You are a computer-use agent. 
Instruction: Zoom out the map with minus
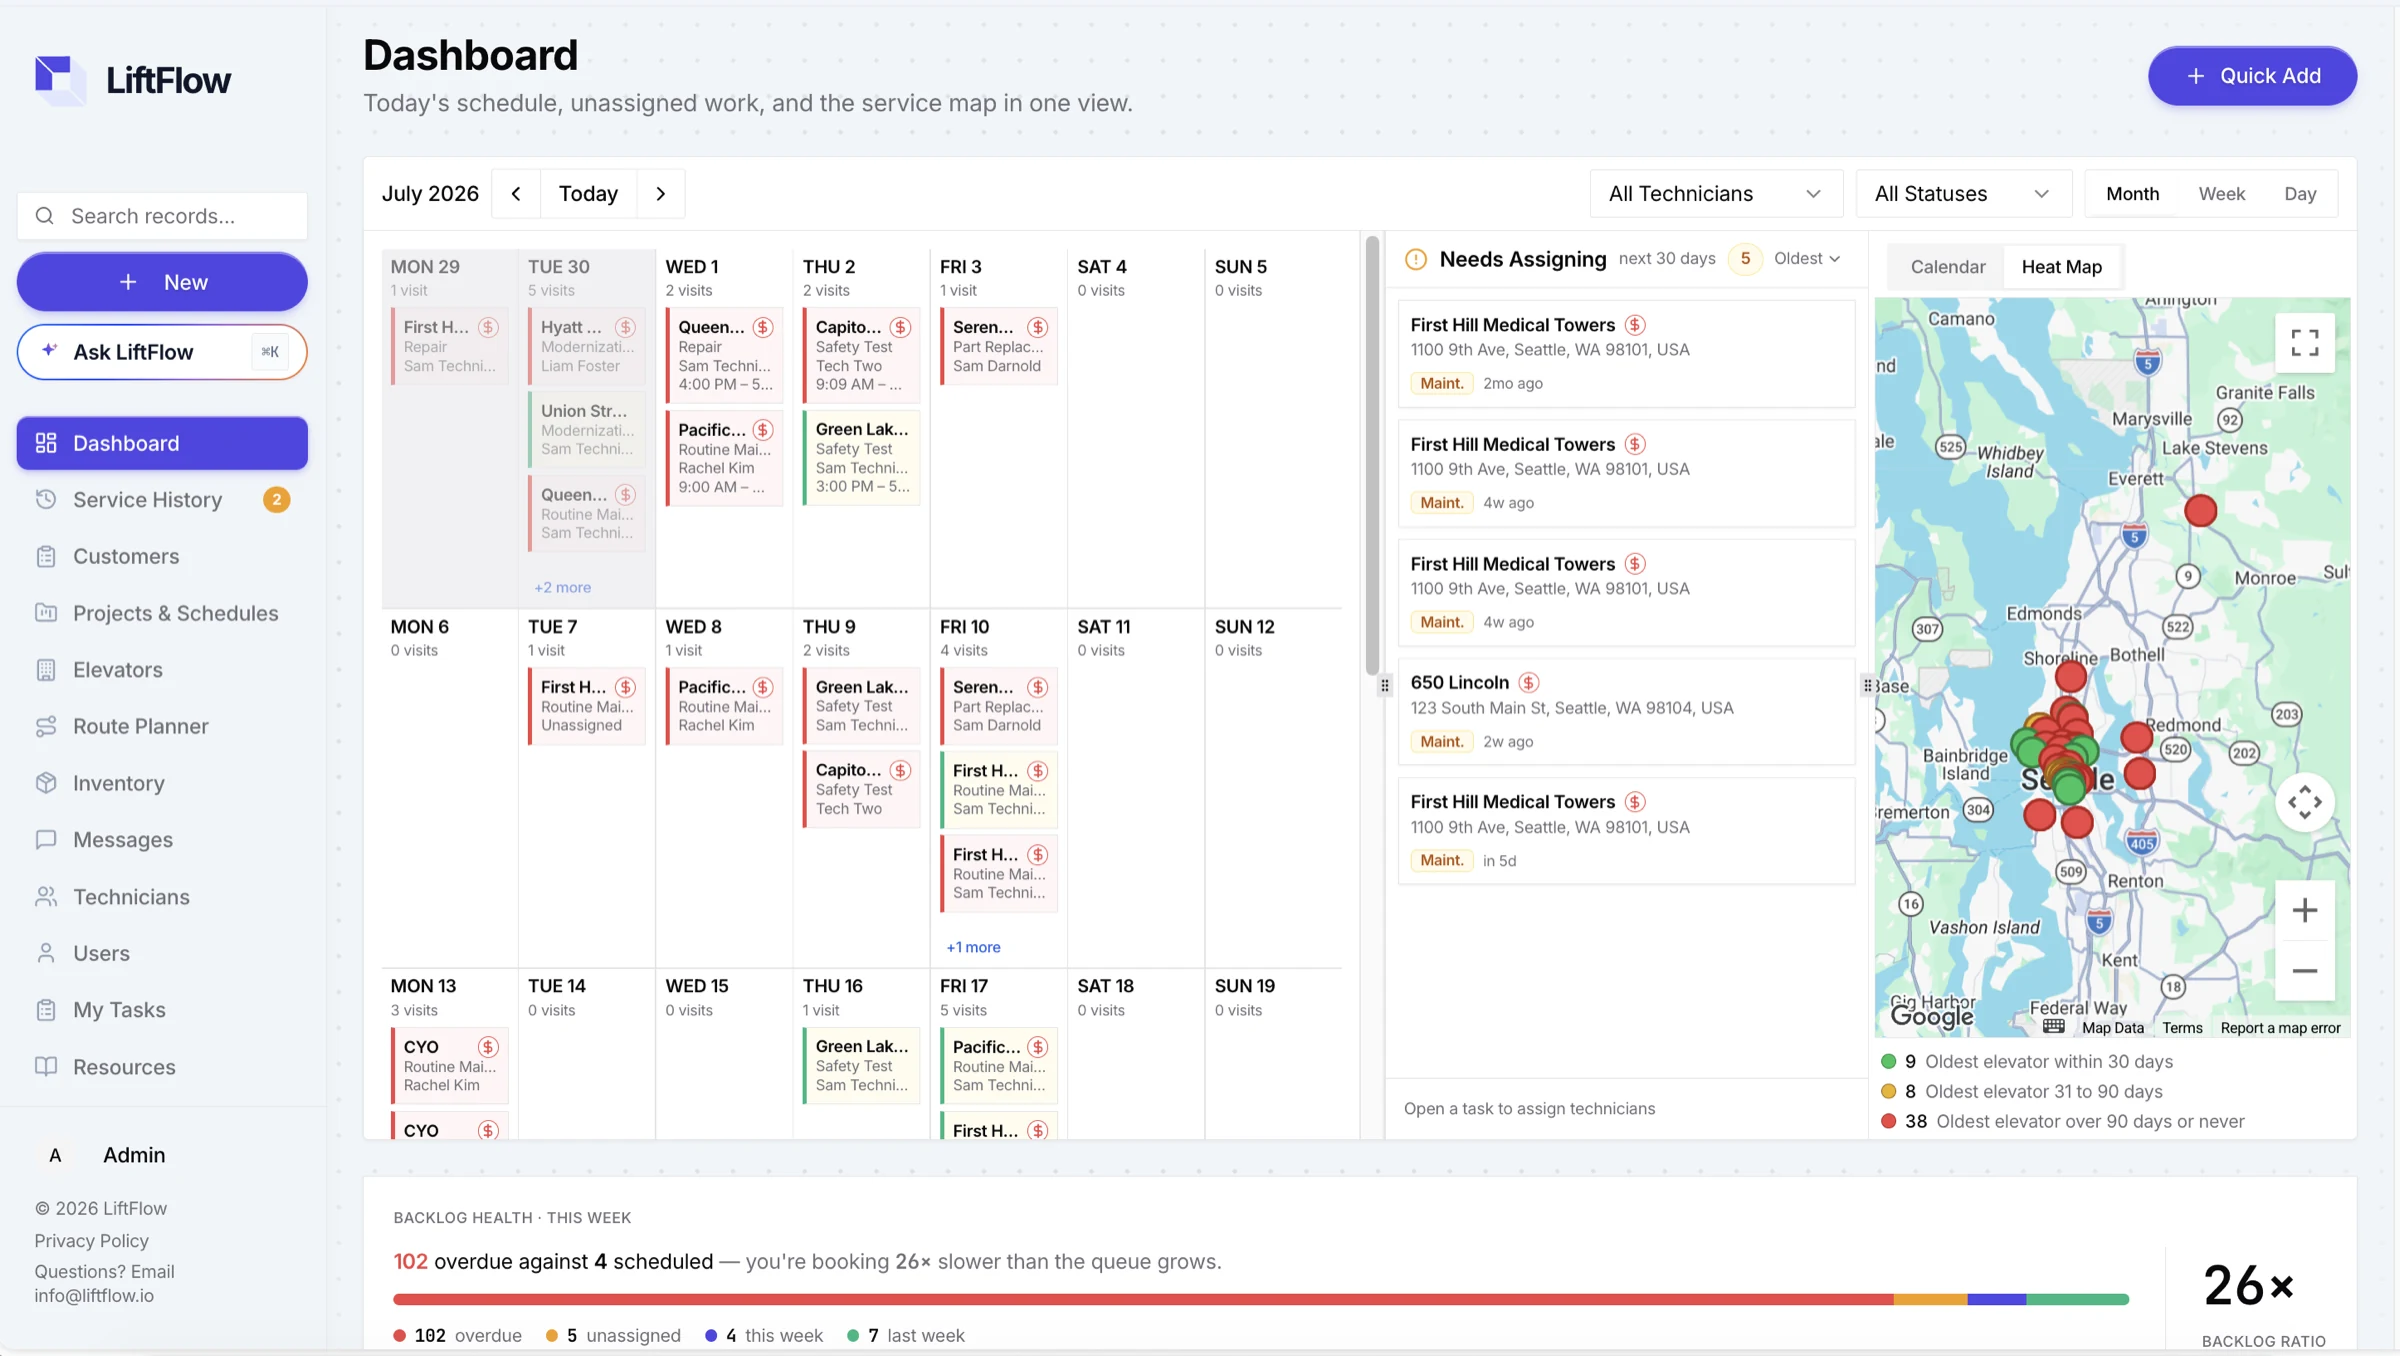tap(2305, 971)
